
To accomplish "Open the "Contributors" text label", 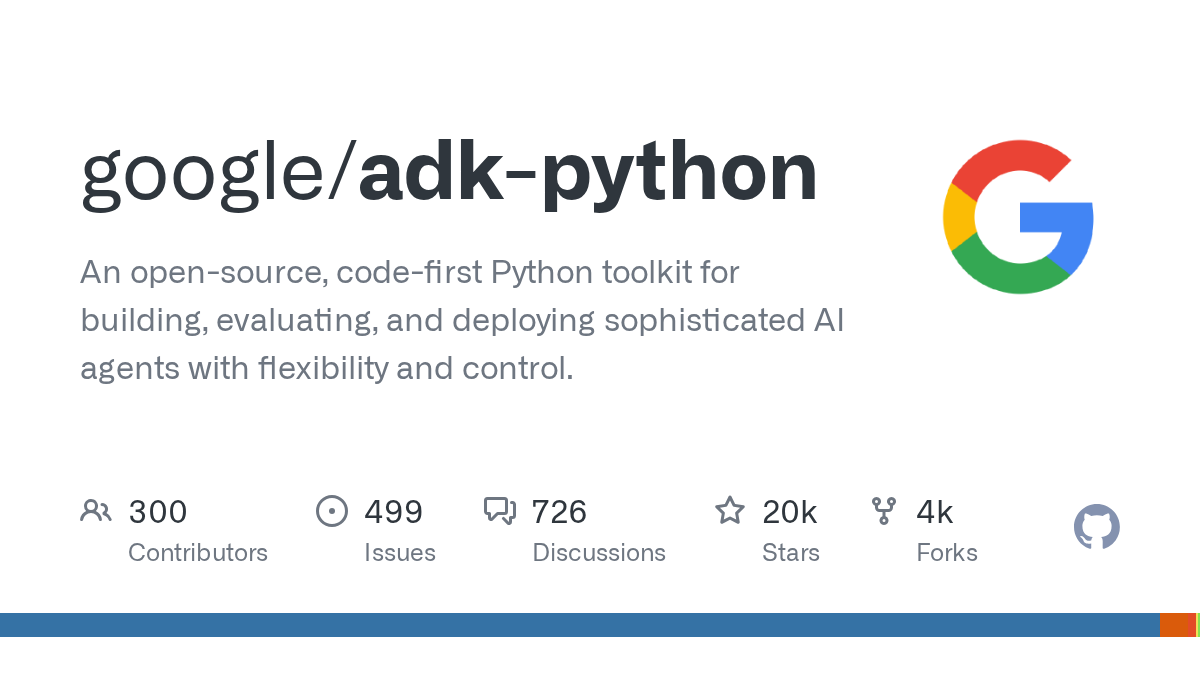I will 198,553.
